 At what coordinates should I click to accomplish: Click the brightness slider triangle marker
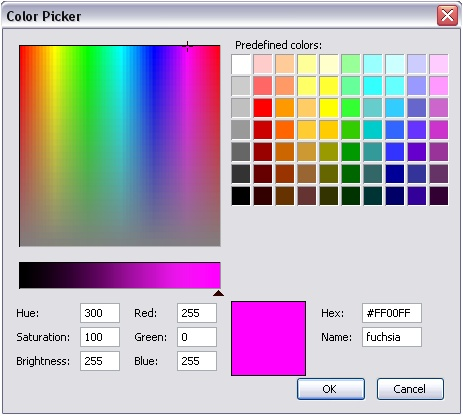(218, 293)
